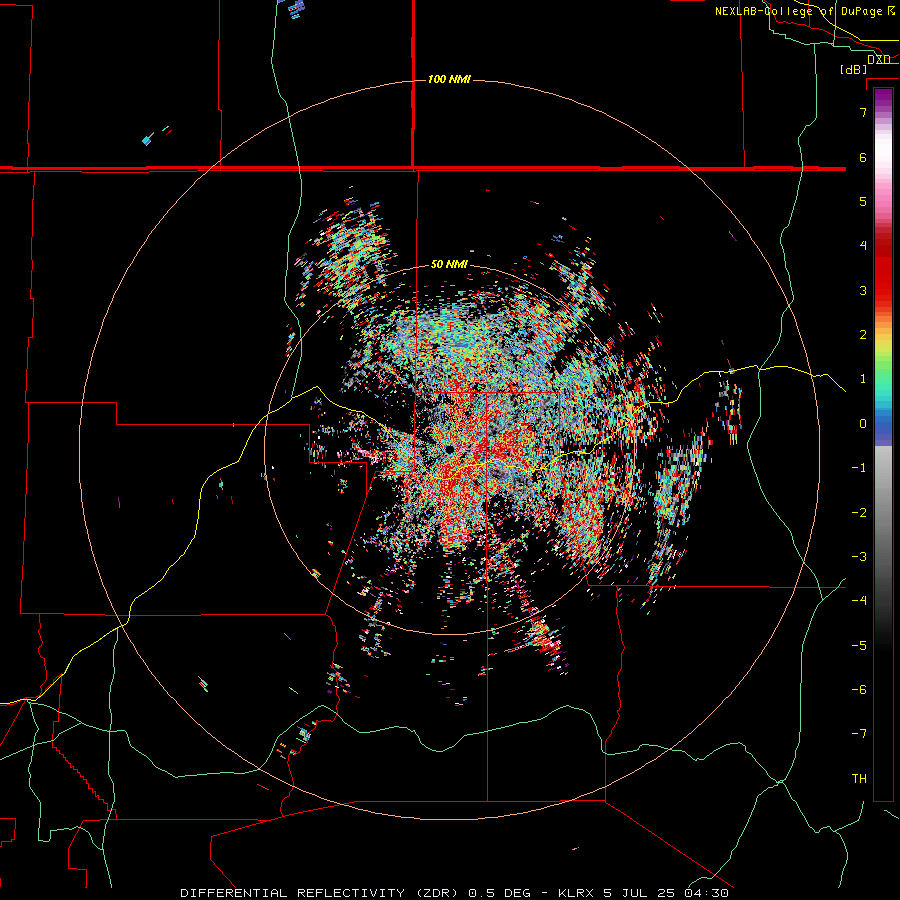Viewport: 900px width, 900px height.
Task: Click the TH threshold label on the scale
Action: click(859, 779)
